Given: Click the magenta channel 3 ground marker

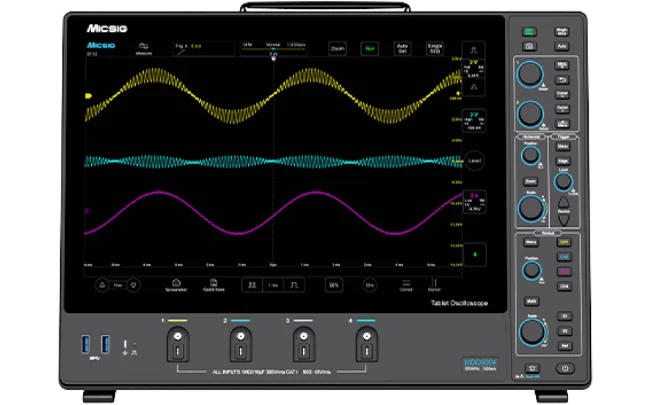Looking at the screenshot, I should click(87, 211).
